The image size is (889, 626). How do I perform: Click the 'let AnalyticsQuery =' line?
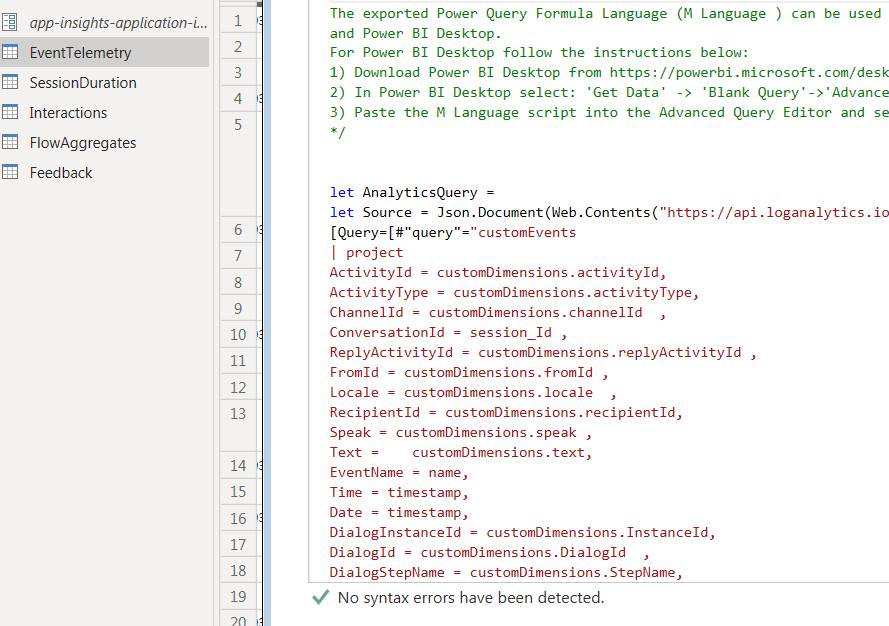click(x=412, y=193)
